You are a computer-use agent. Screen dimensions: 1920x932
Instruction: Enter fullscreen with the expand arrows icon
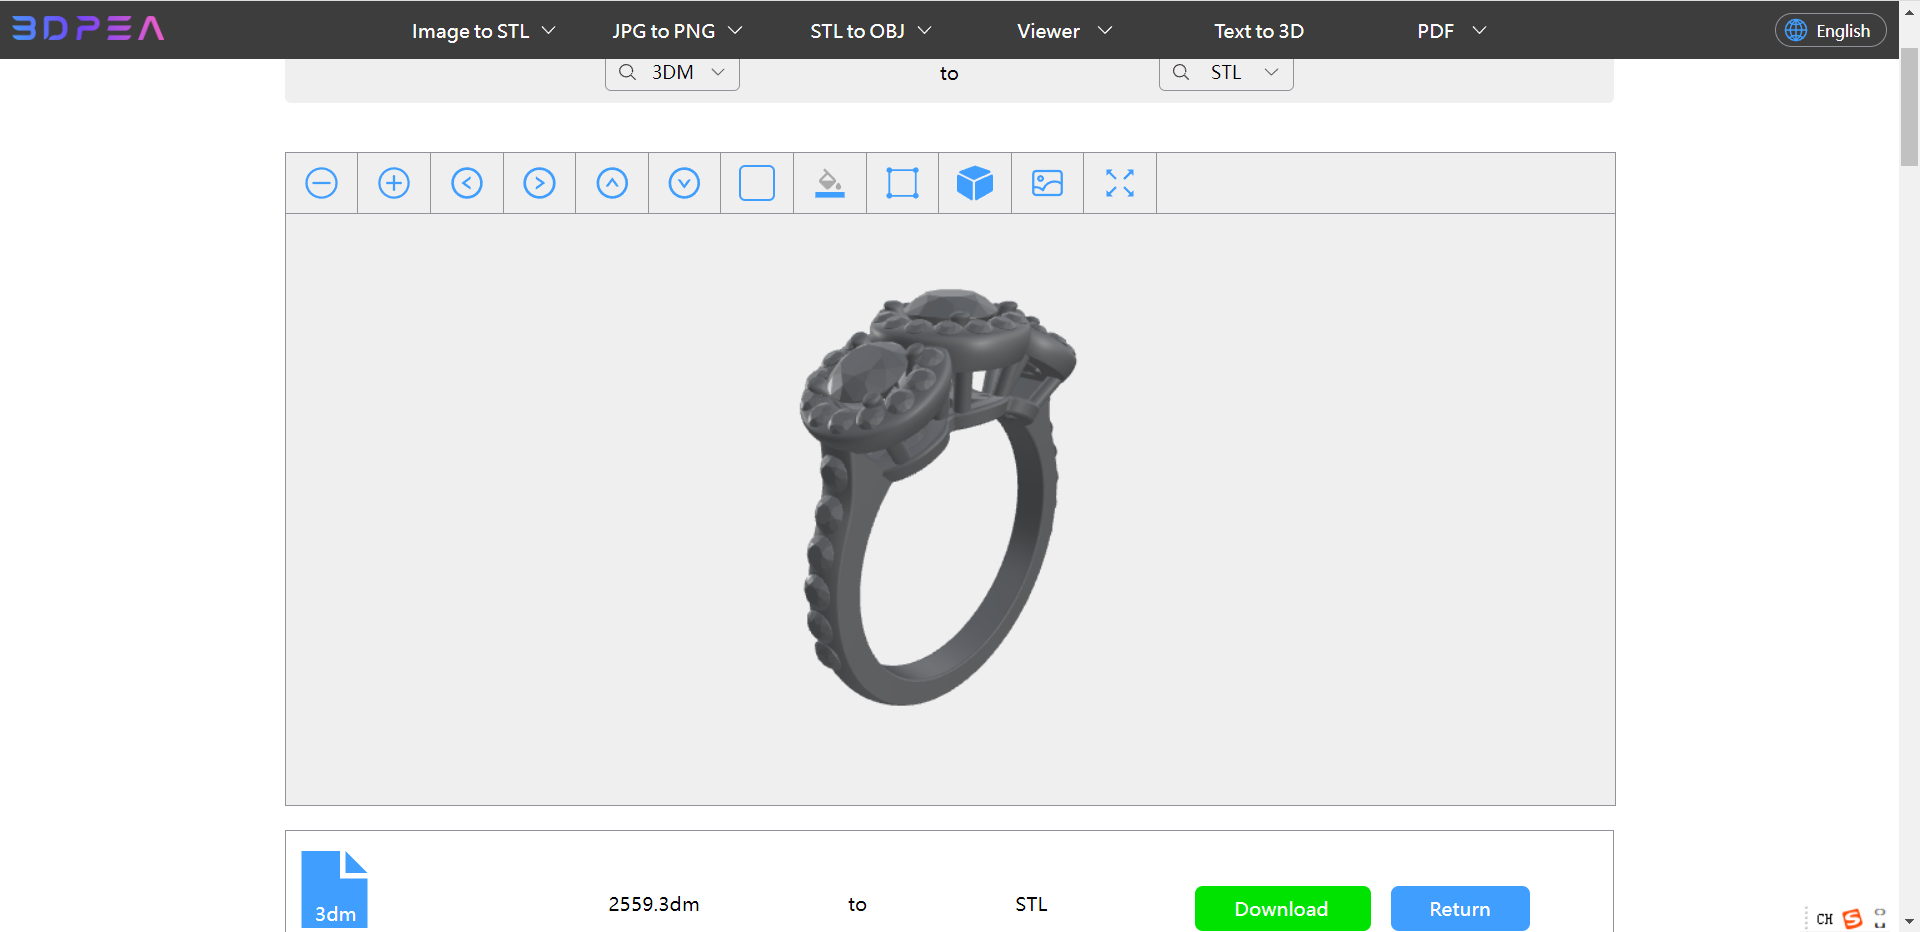click(x=1120, y=183)
